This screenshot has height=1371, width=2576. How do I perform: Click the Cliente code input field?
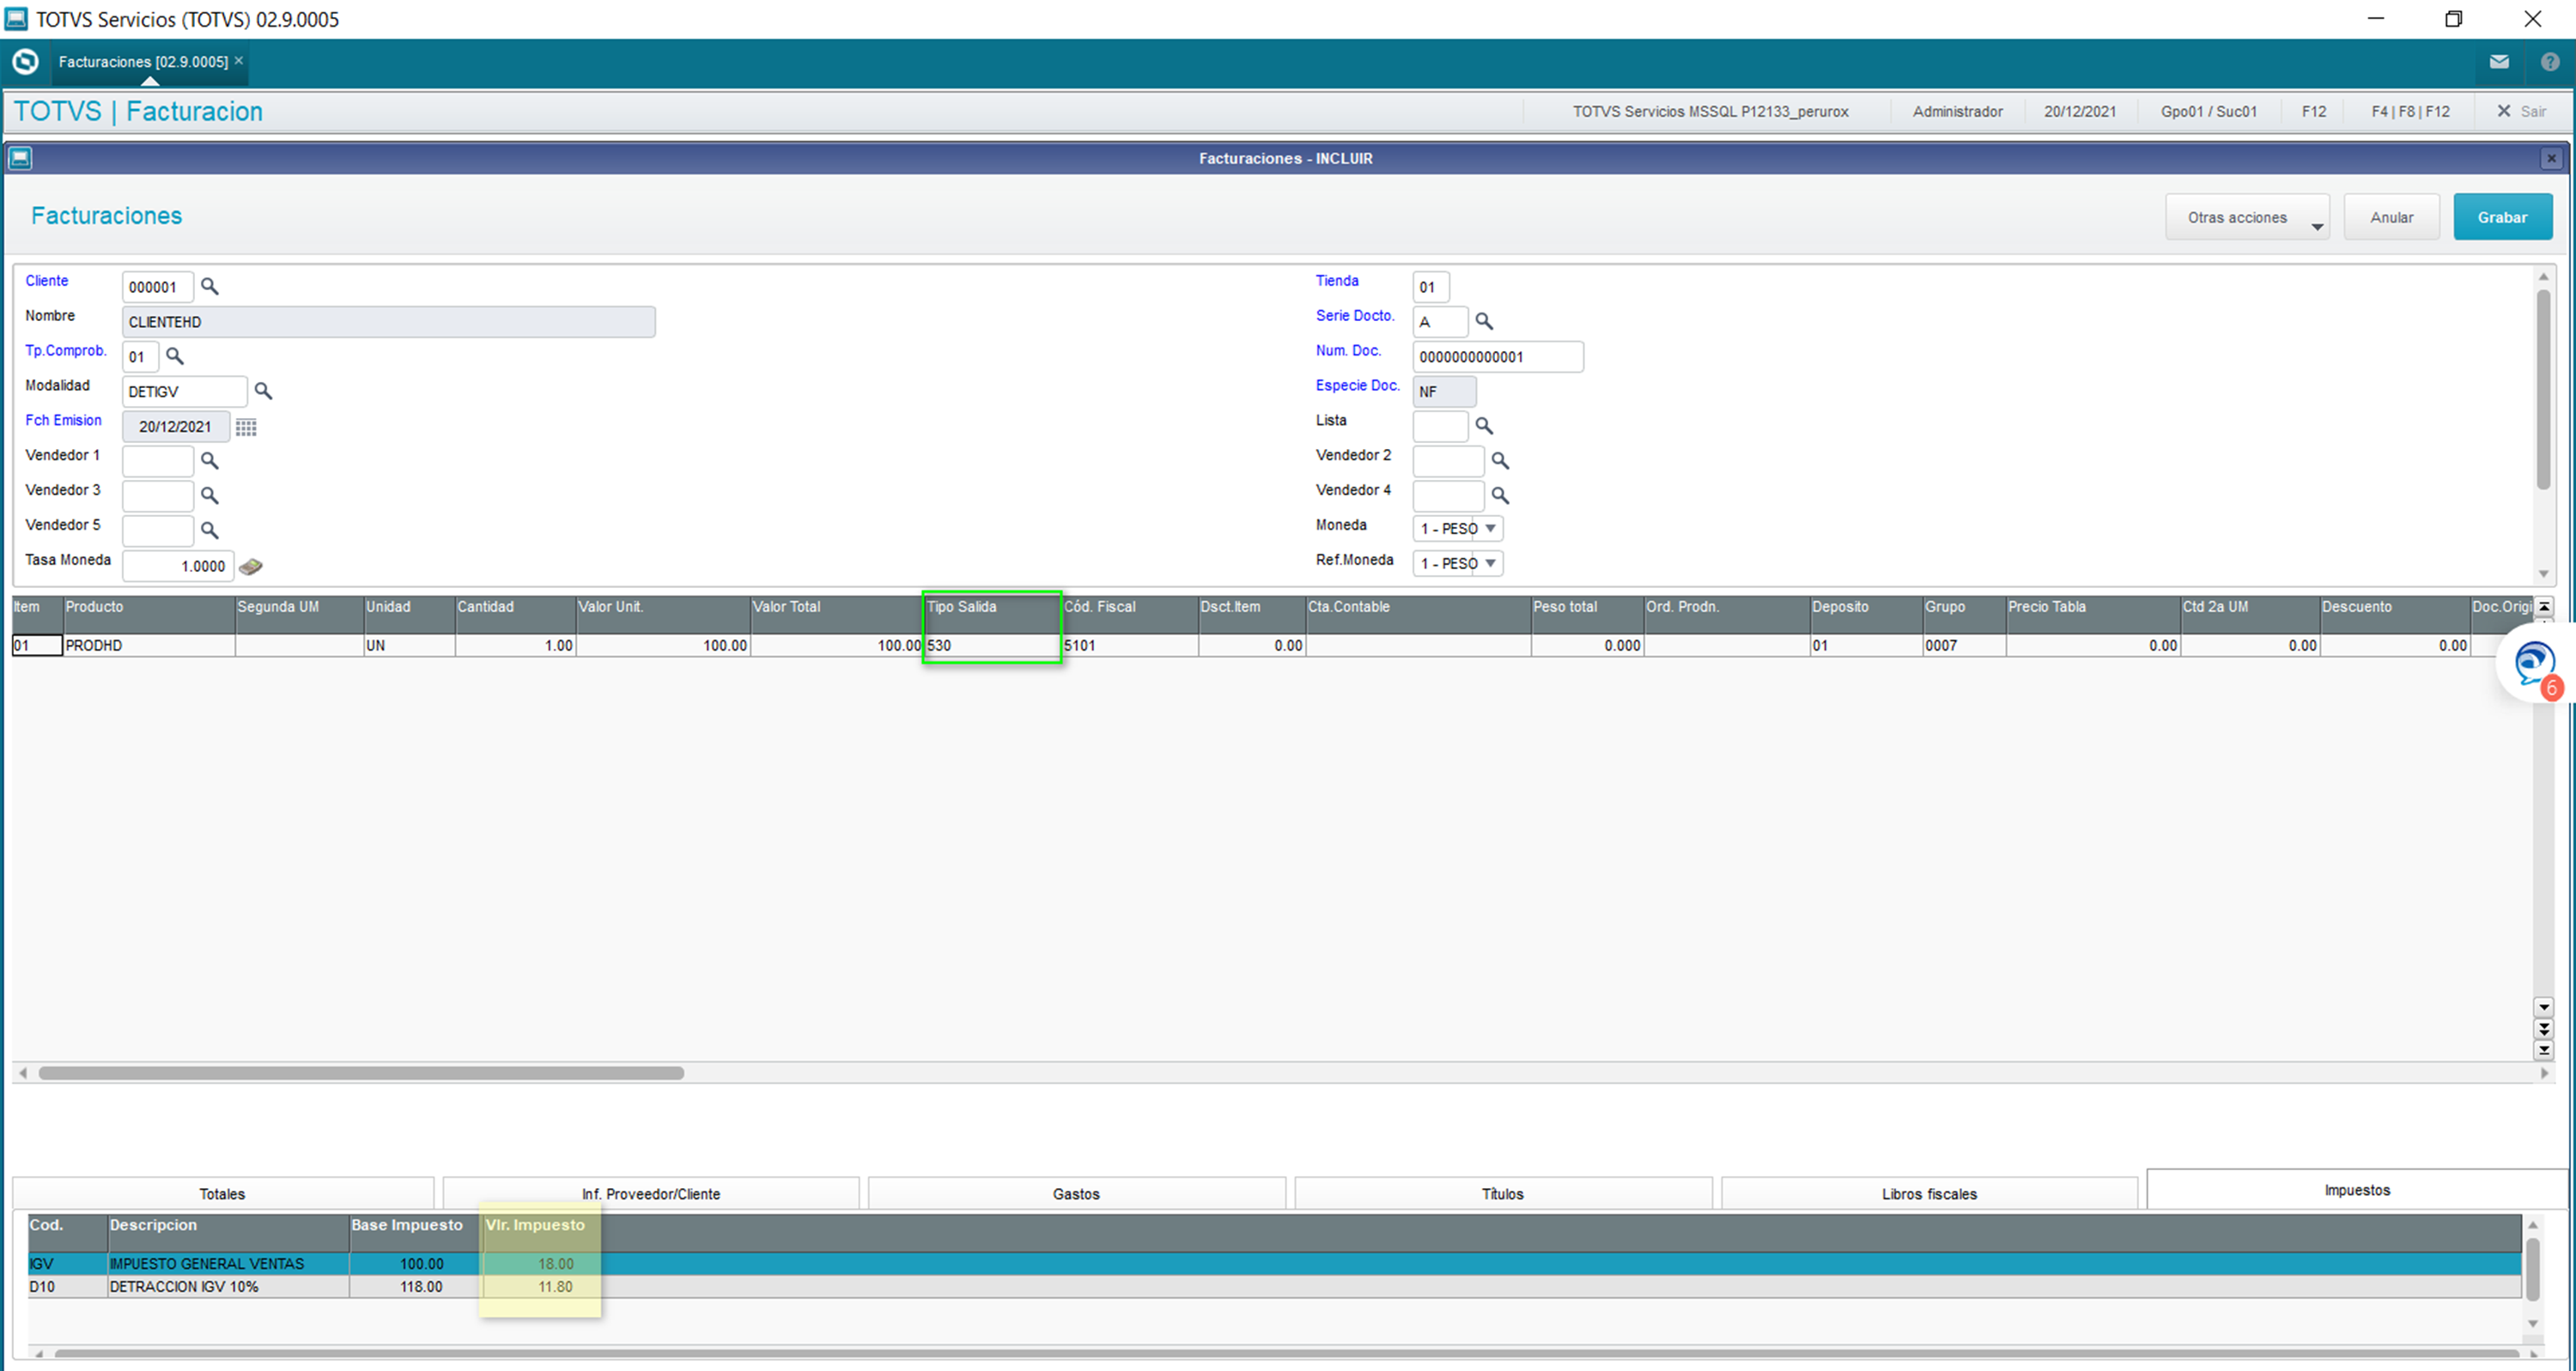click(157, 287)
